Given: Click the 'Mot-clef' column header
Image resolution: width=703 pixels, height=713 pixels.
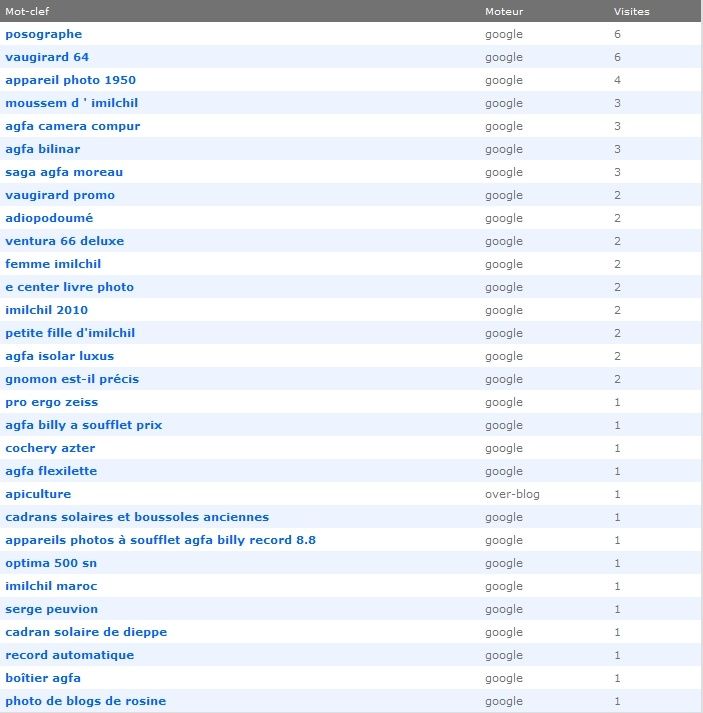Looking at the screenshot, I should (27, 11).
